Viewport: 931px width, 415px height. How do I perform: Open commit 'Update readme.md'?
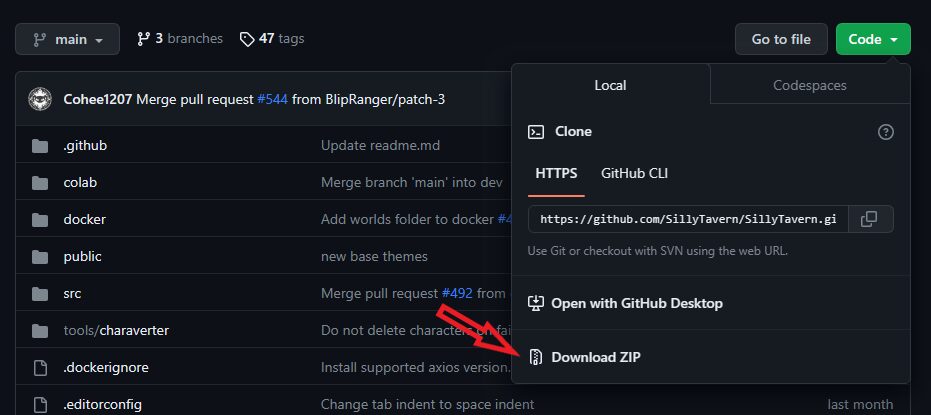click(381, 145)
